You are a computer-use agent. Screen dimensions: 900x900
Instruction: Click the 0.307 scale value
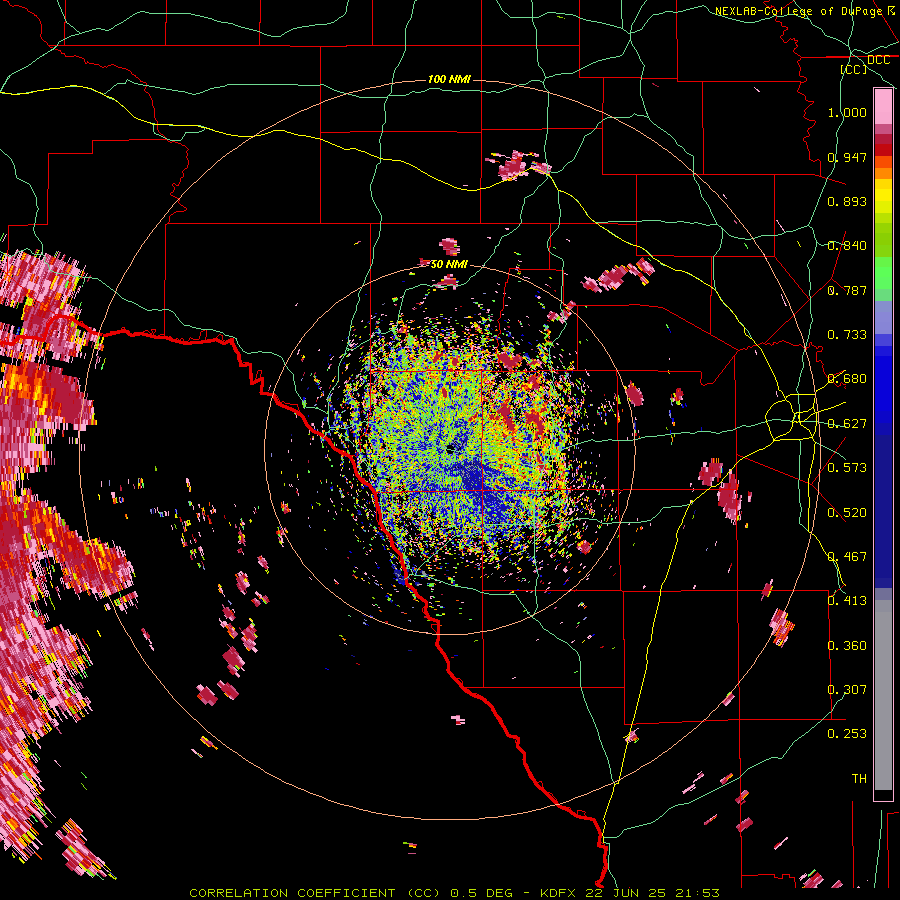[847, 690]
